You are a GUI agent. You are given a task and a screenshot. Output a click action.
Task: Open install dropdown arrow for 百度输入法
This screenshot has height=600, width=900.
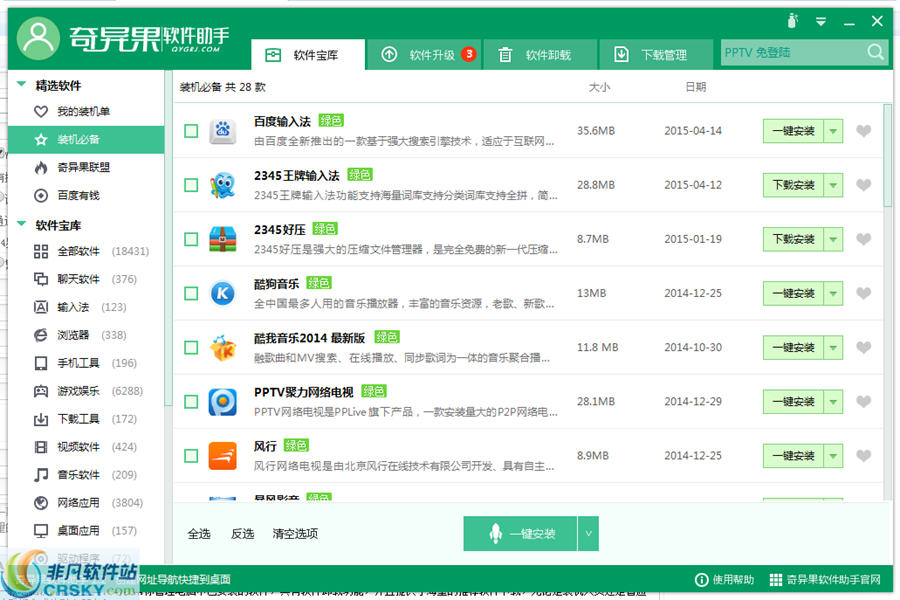point(833,131)
